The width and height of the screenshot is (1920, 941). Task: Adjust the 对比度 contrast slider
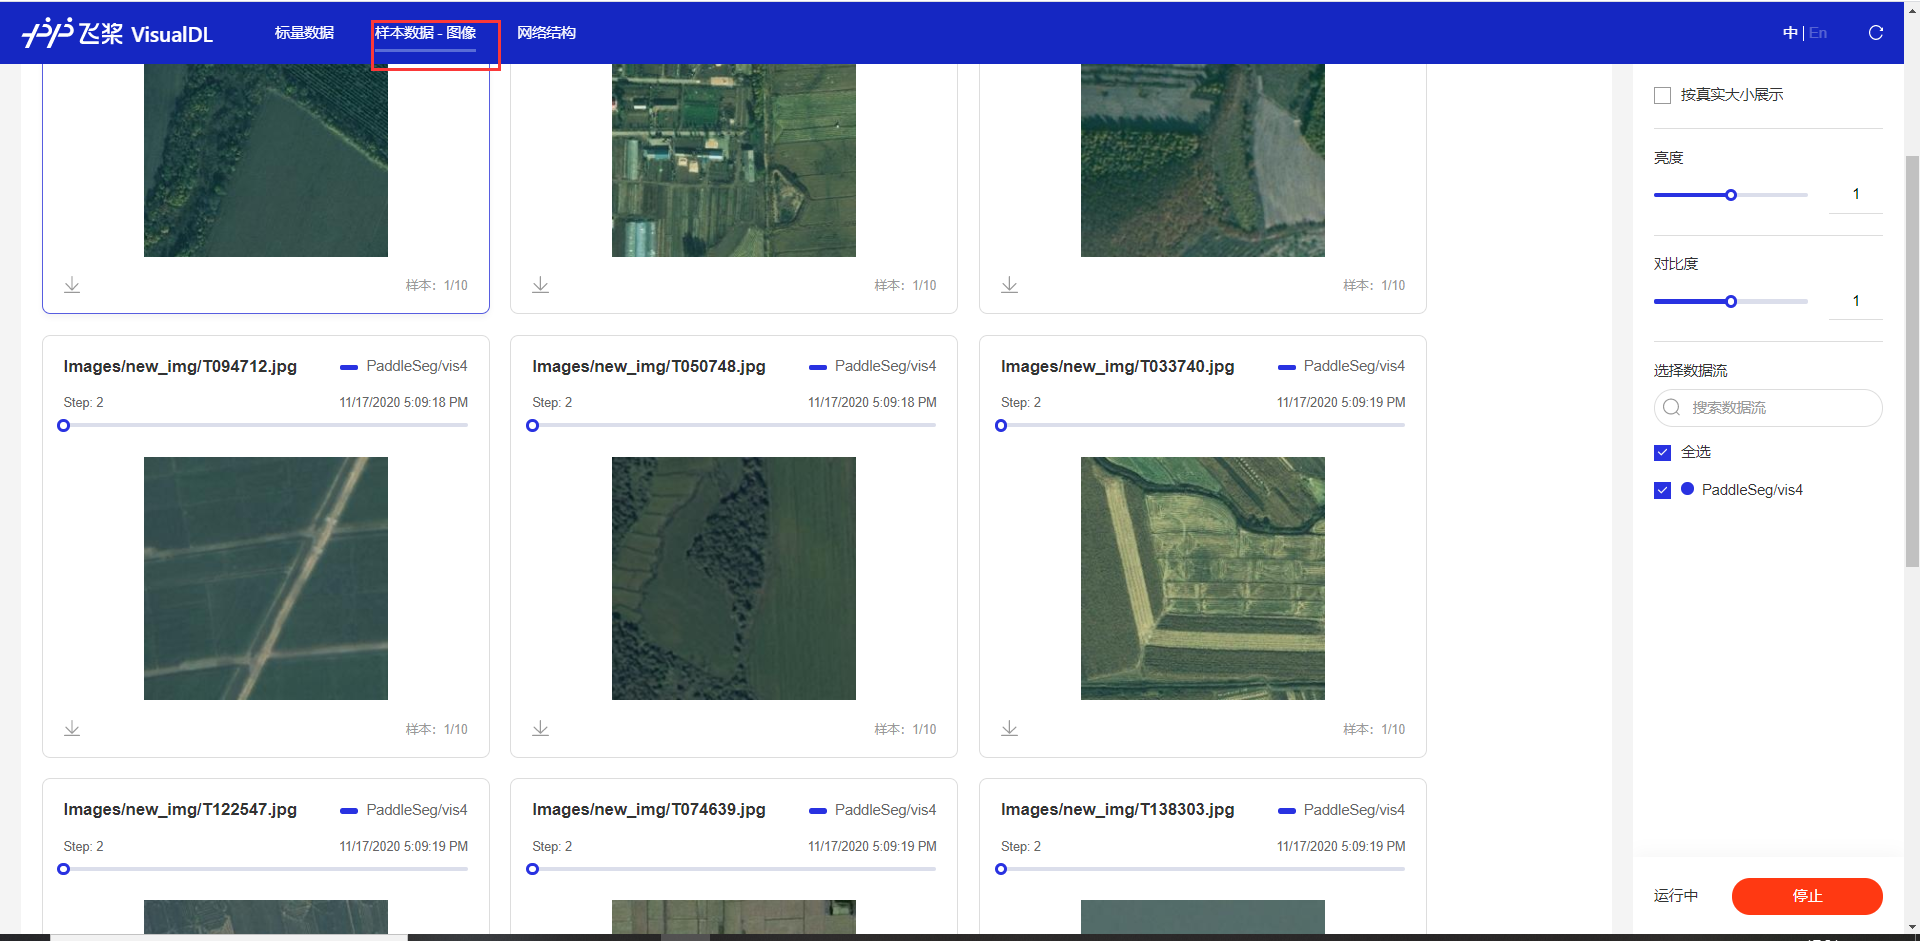coord(1731,301)
